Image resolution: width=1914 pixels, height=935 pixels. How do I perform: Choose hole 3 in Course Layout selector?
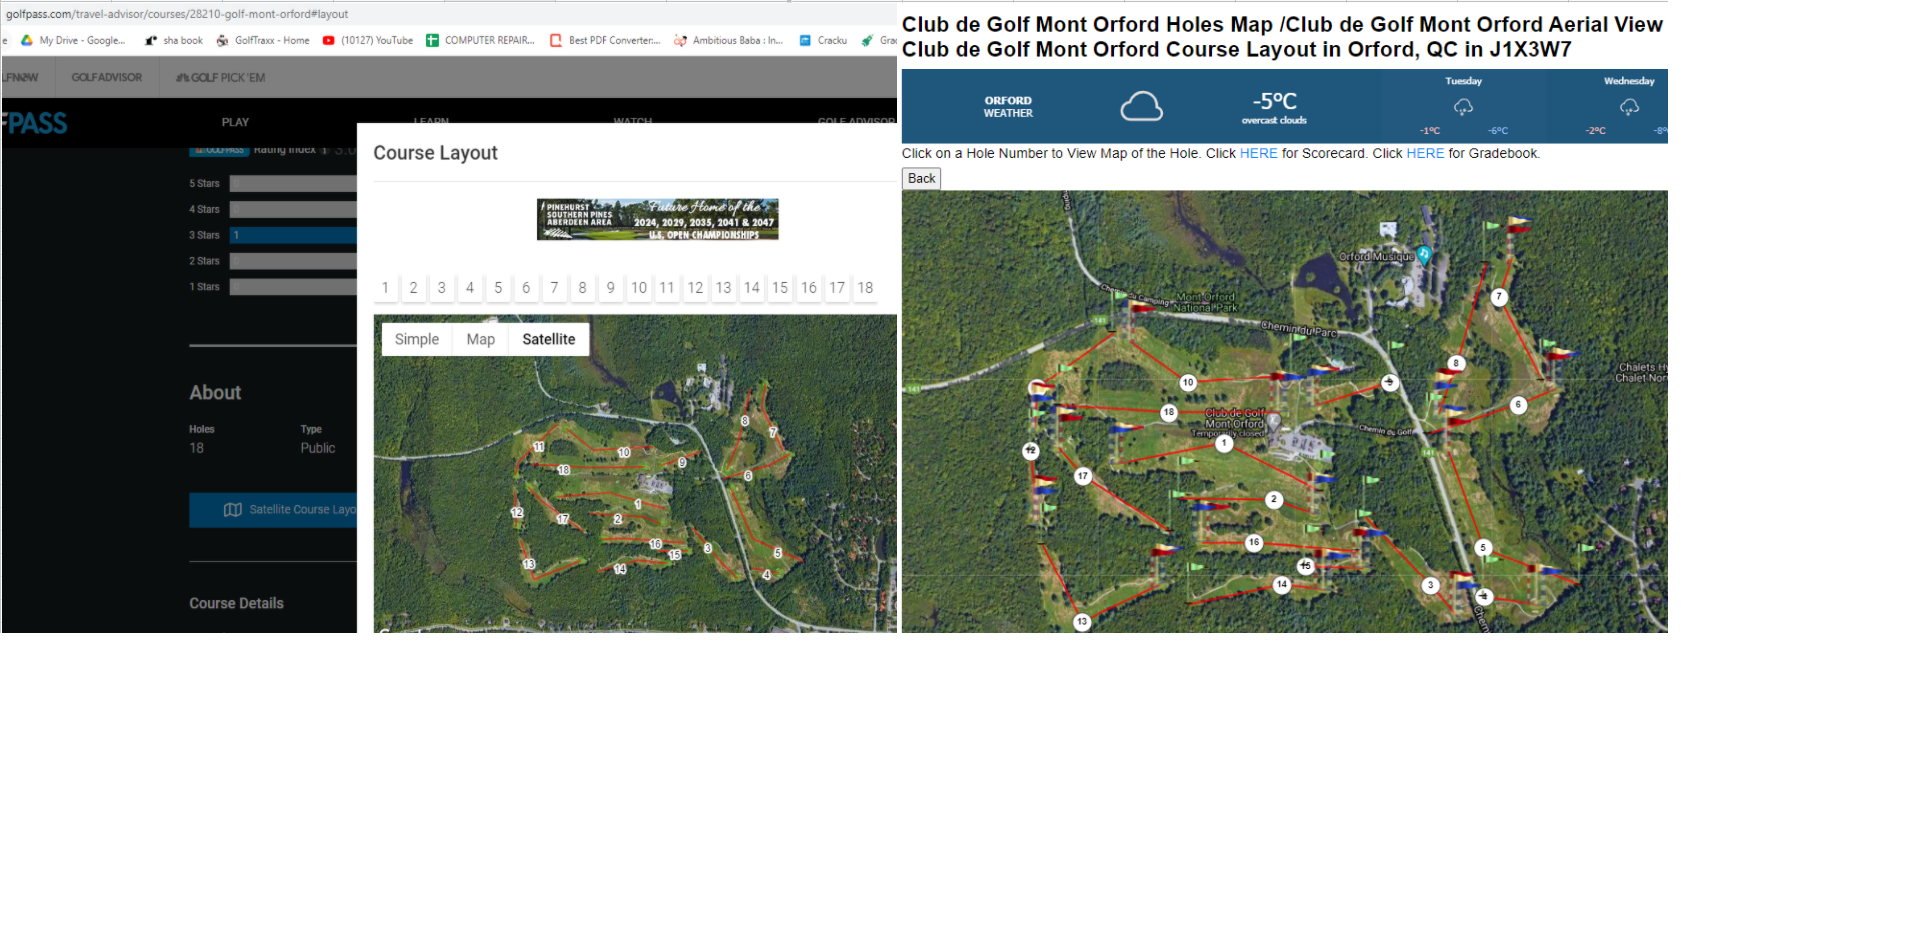(x=441, y=288)
